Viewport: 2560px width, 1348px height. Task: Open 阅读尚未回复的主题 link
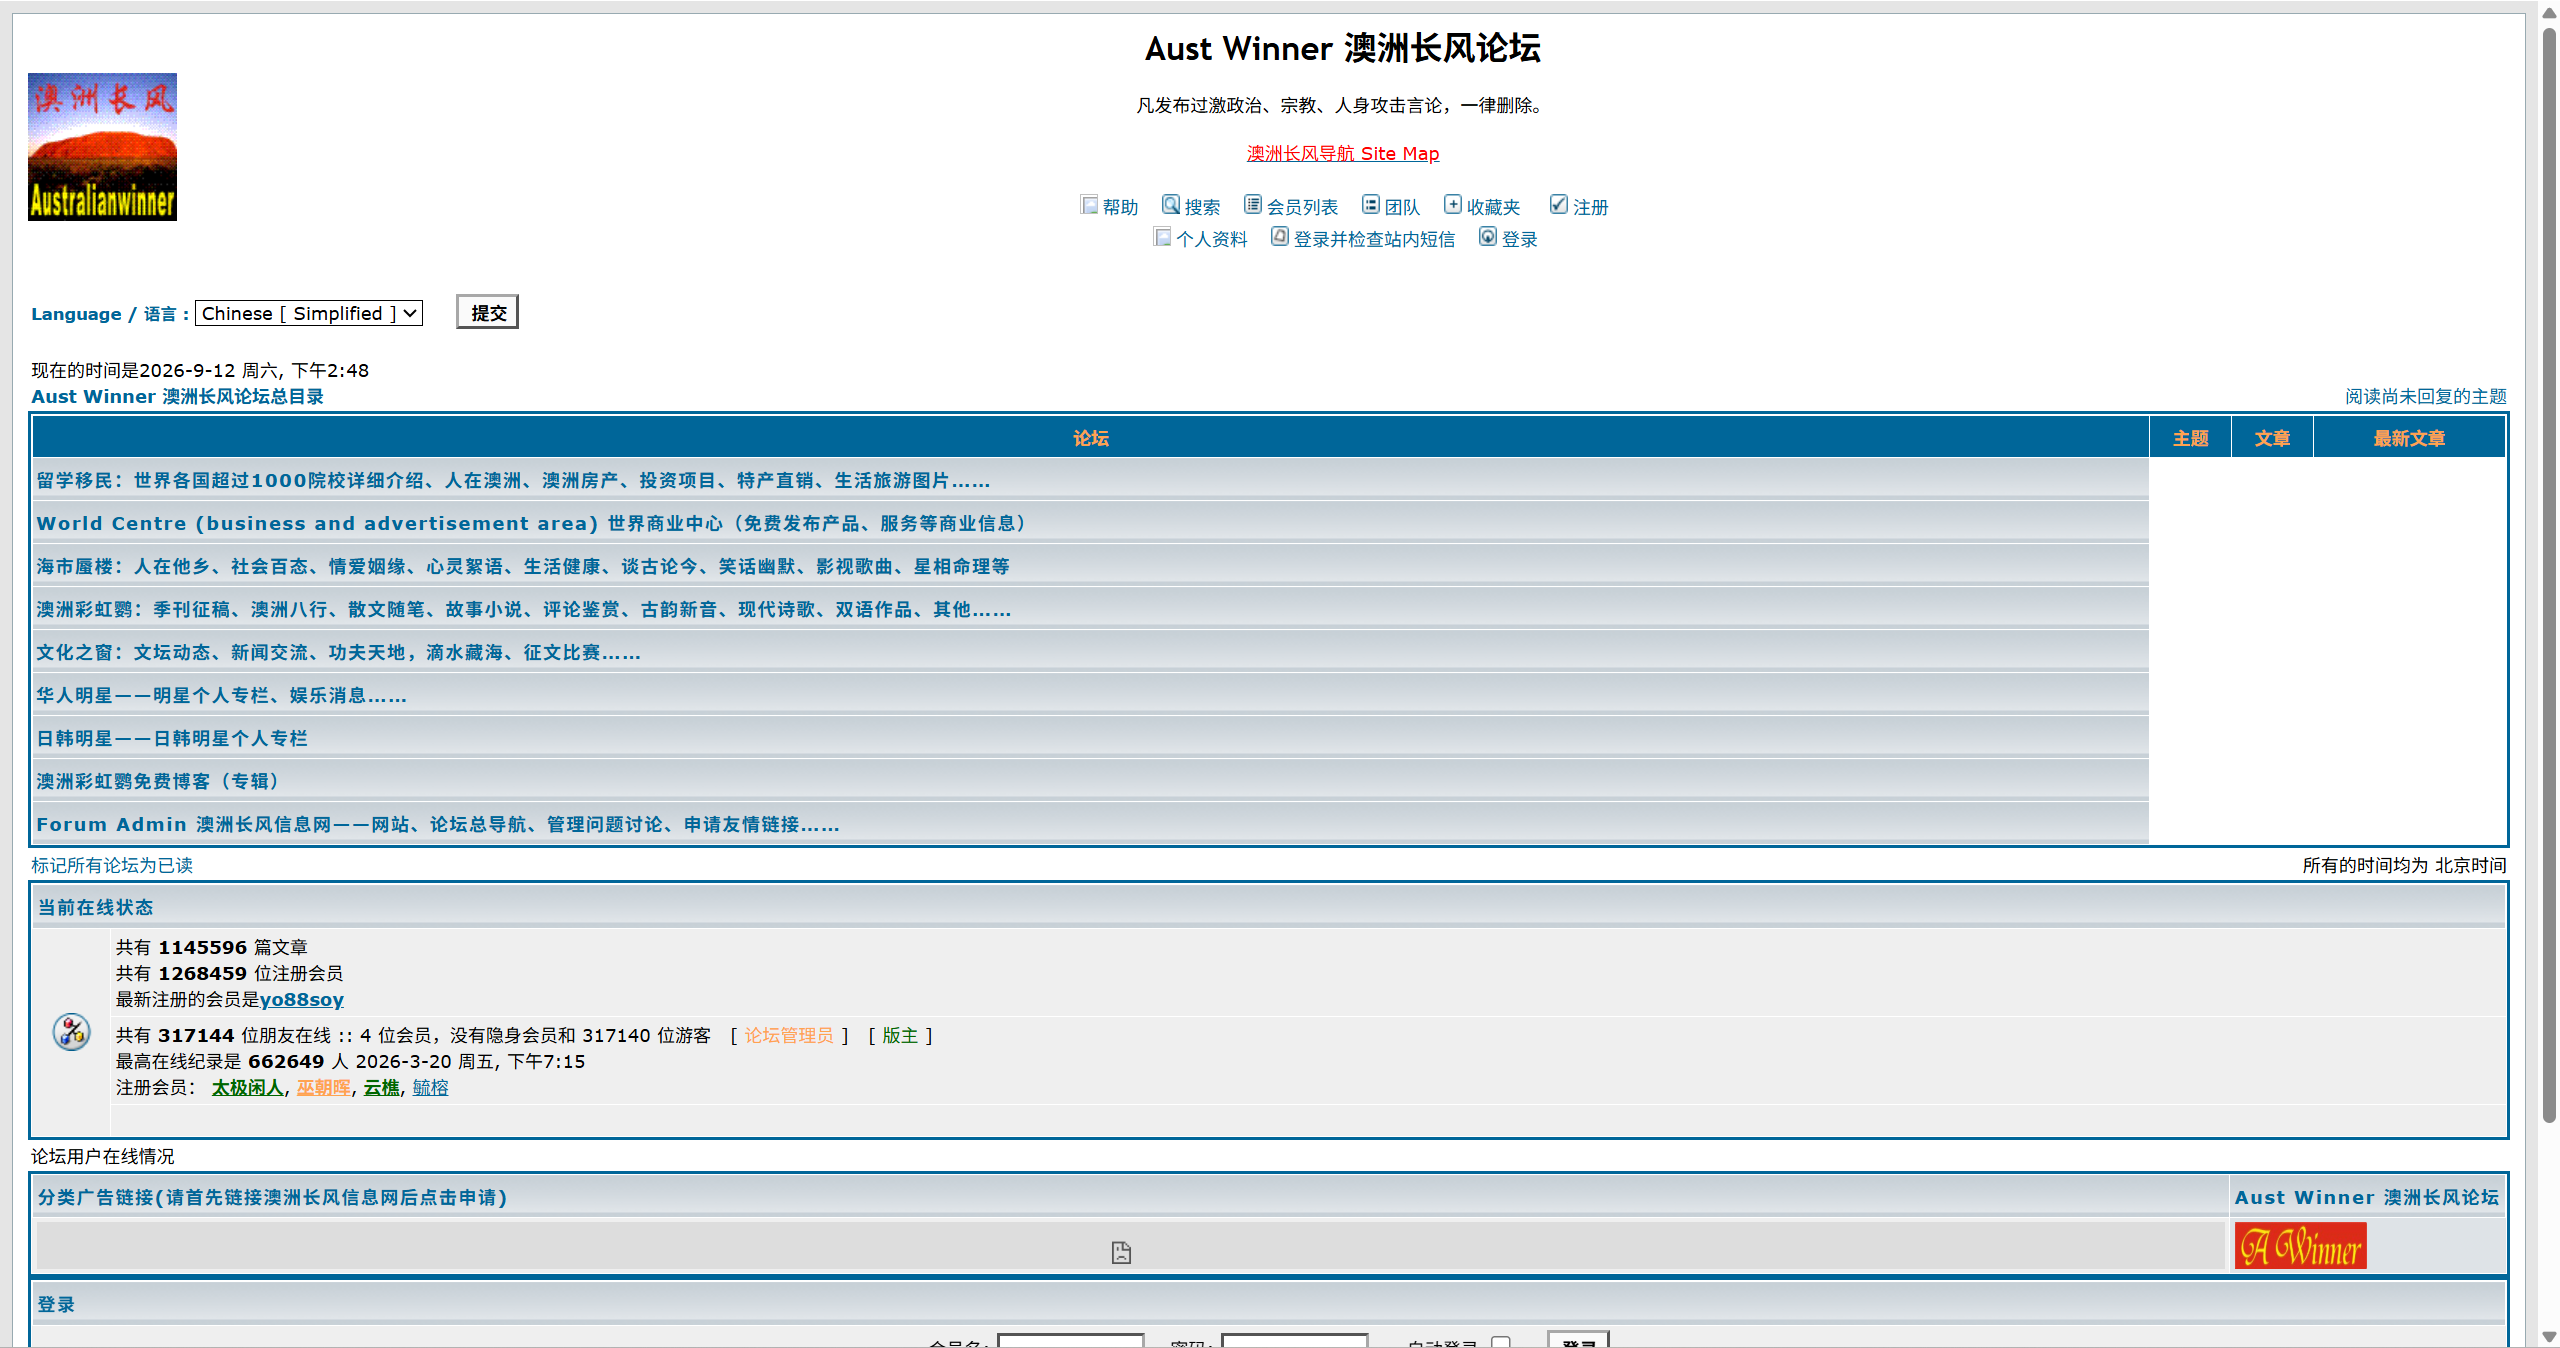coord(2426,397)
